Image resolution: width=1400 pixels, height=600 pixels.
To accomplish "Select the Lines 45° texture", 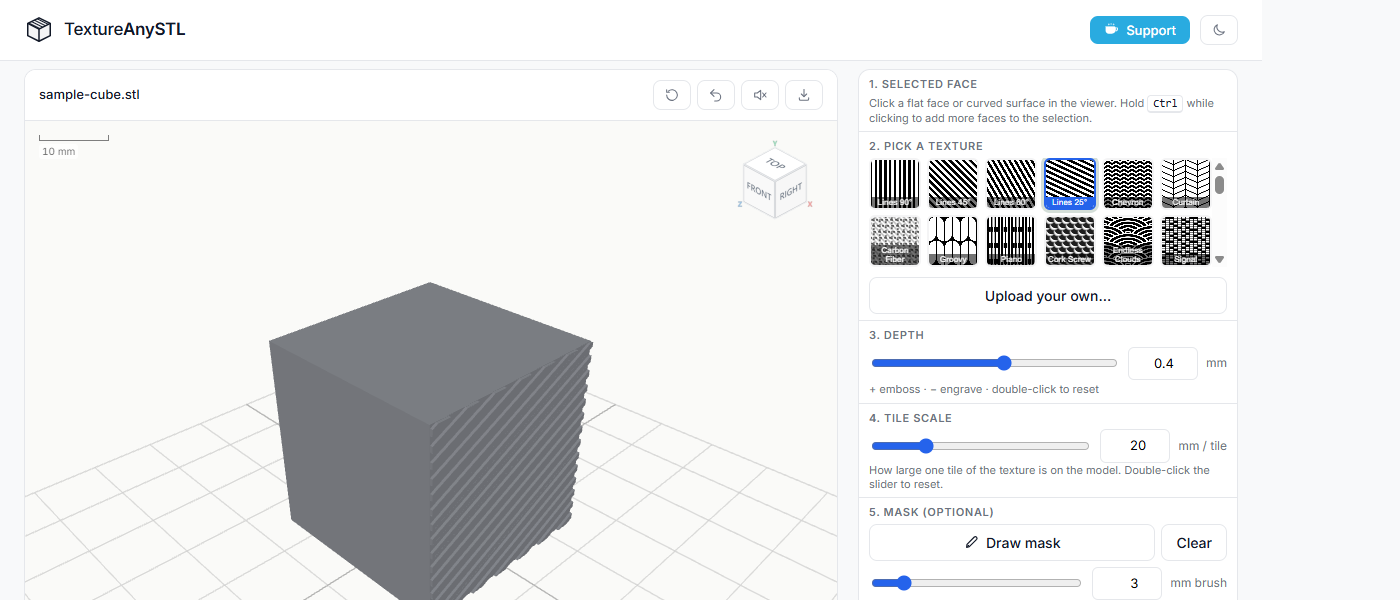I will 953,184.
